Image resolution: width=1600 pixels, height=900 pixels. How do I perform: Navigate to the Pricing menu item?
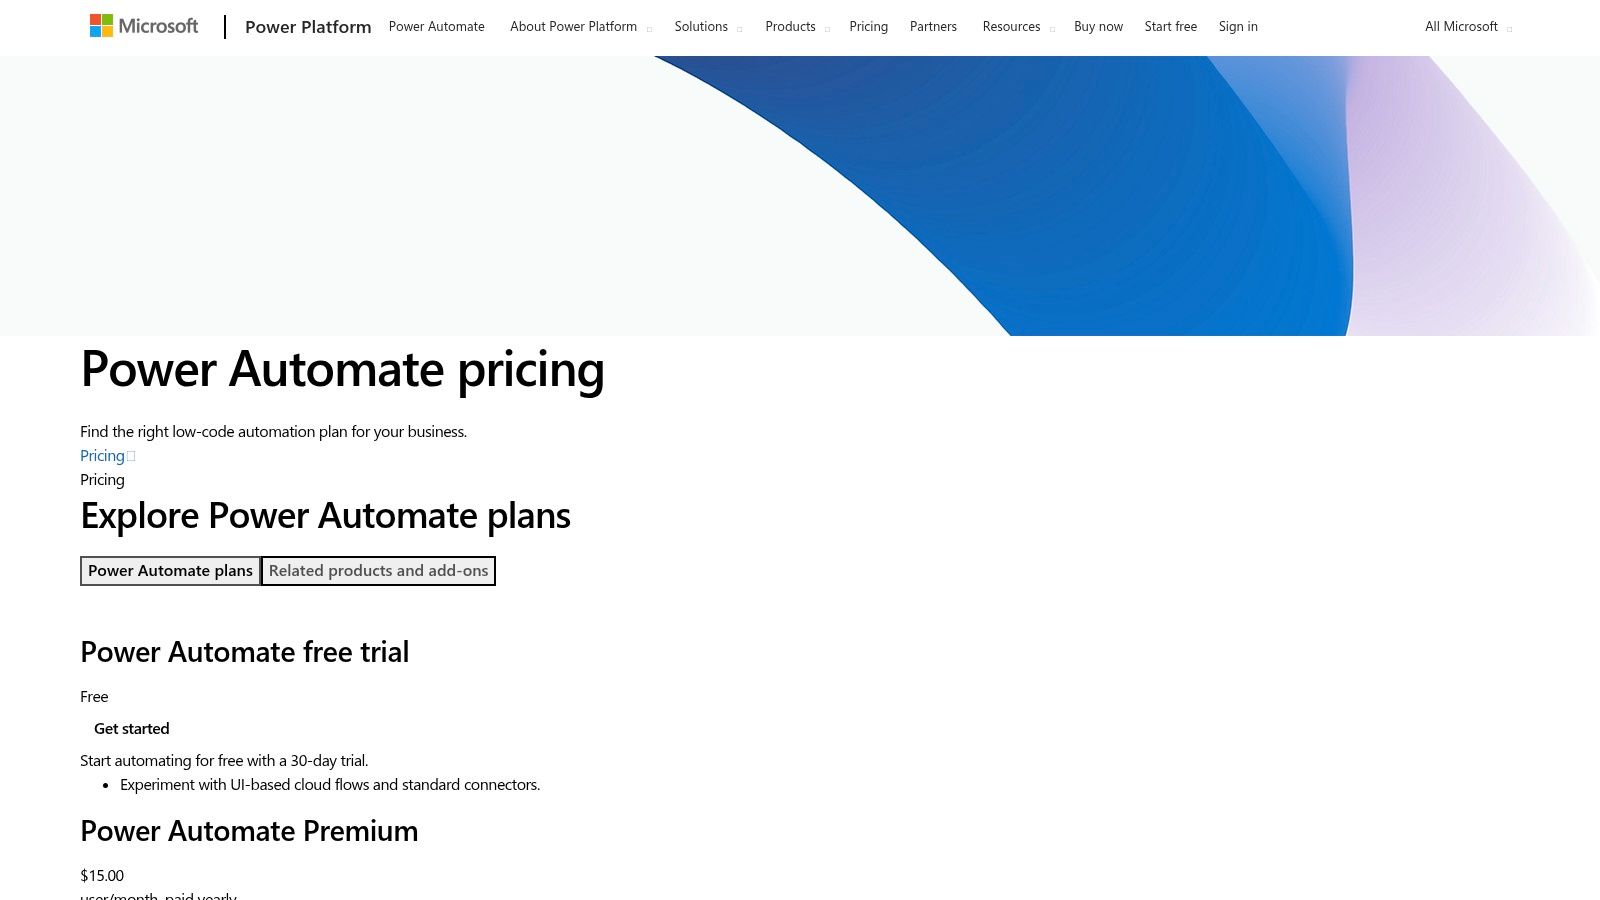868,26
